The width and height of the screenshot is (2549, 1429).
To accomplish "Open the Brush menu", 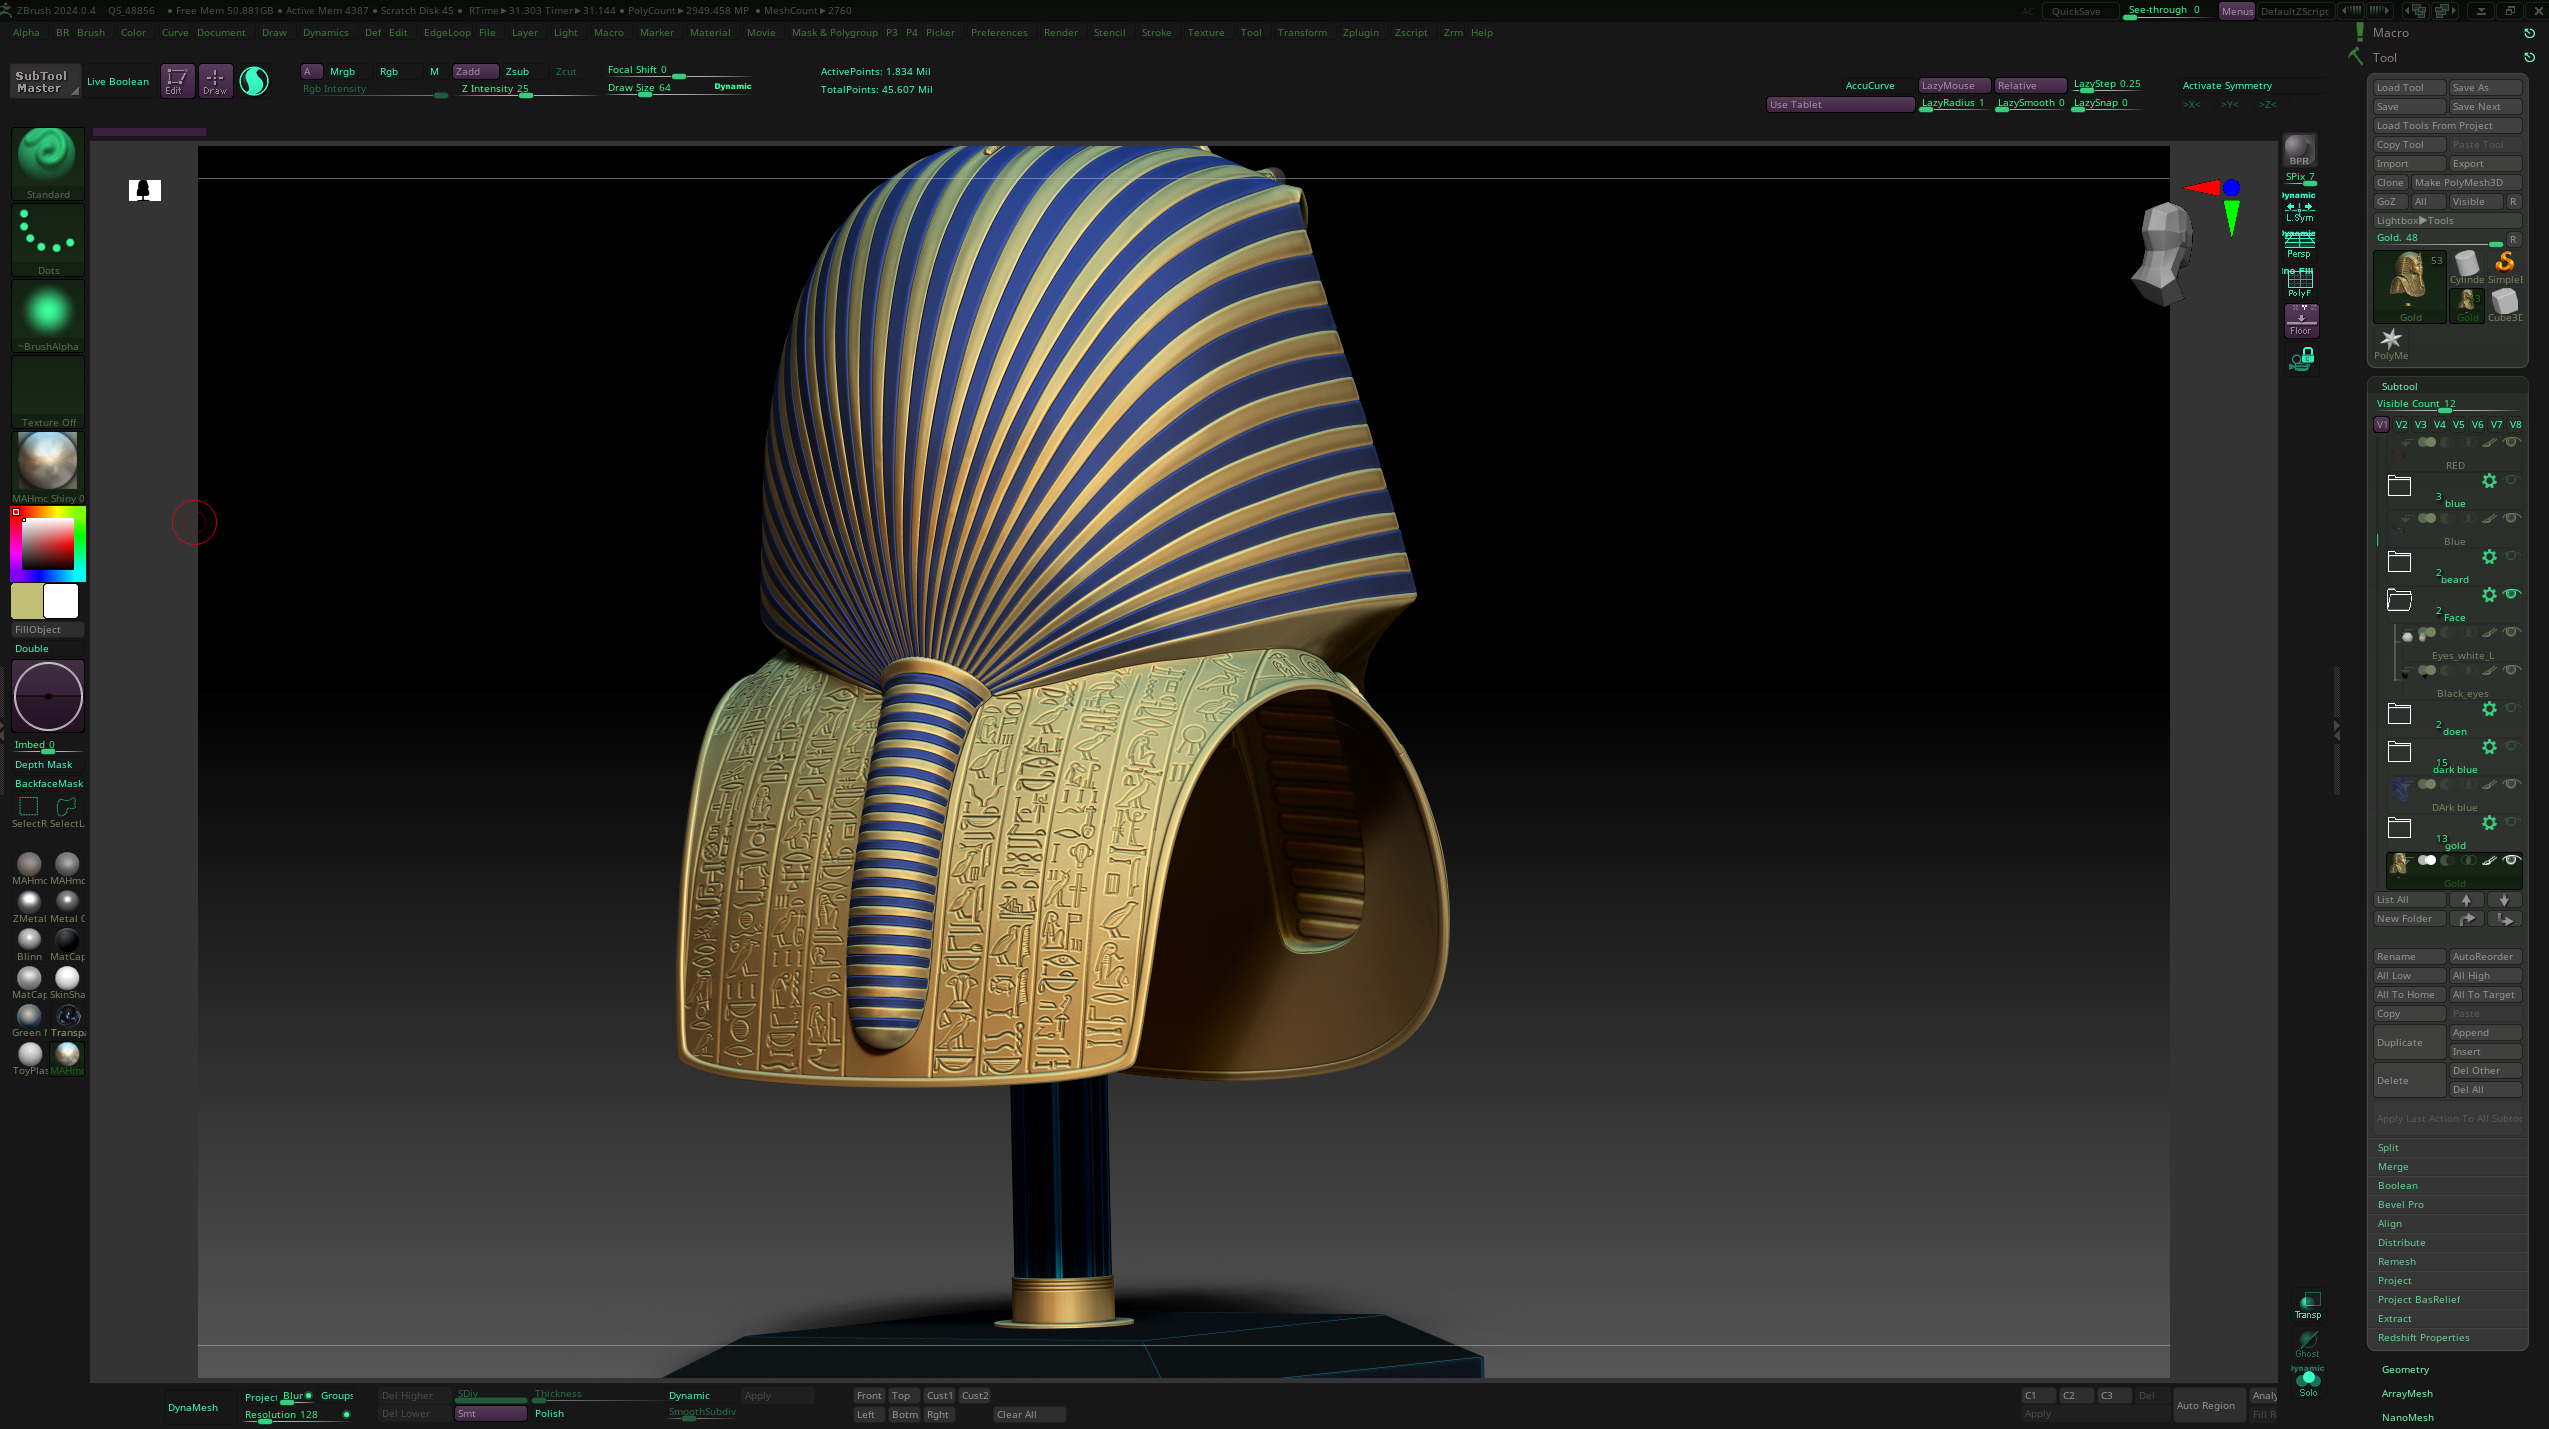I will click(x=90, y=33).
